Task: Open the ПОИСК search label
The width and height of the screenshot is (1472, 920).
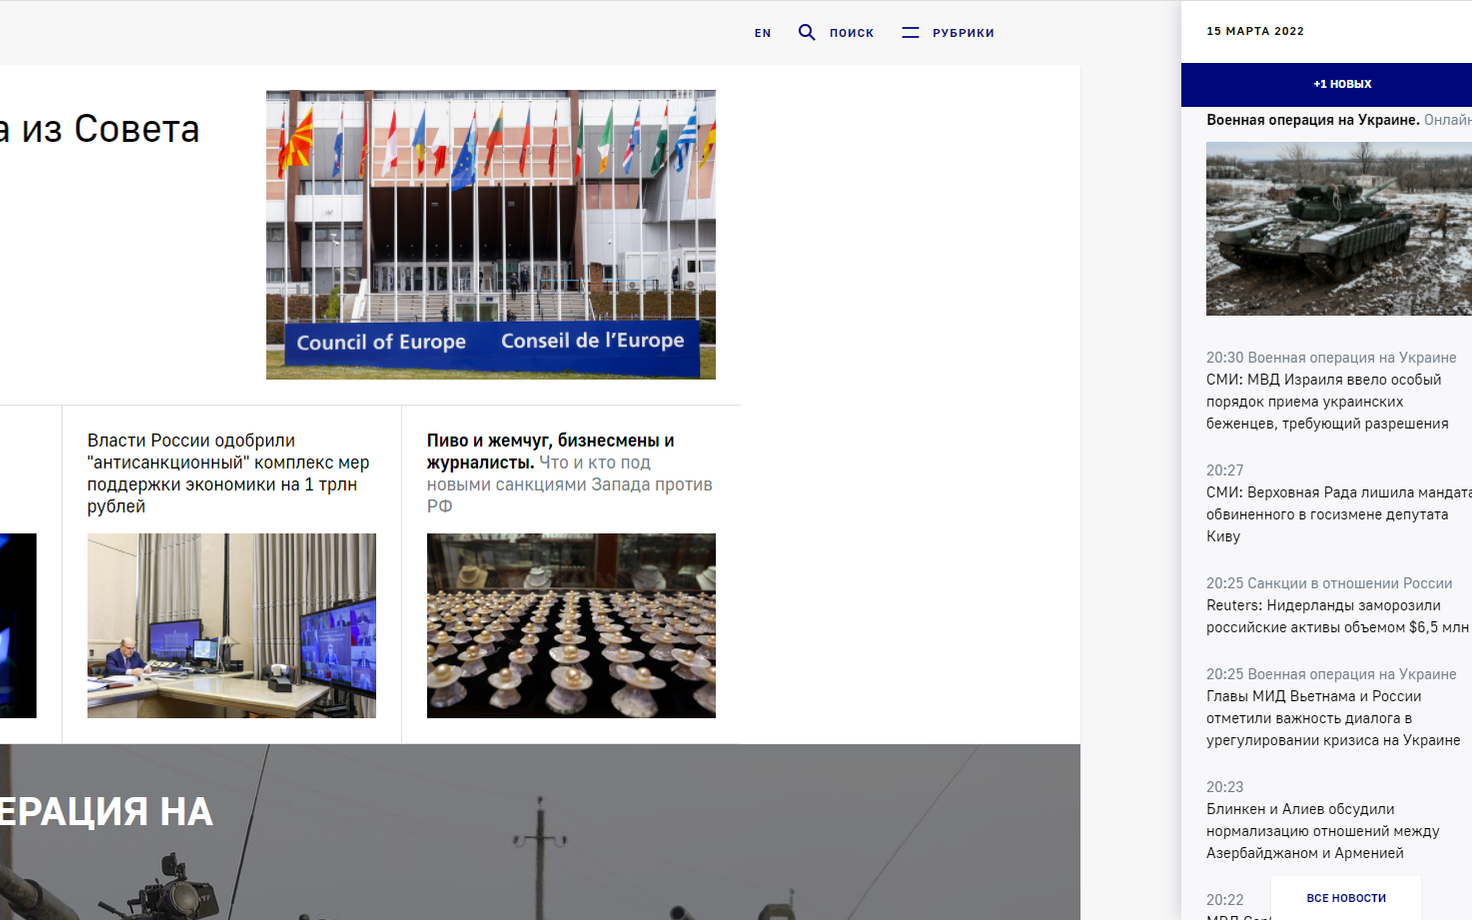Action: coord(852,33)
